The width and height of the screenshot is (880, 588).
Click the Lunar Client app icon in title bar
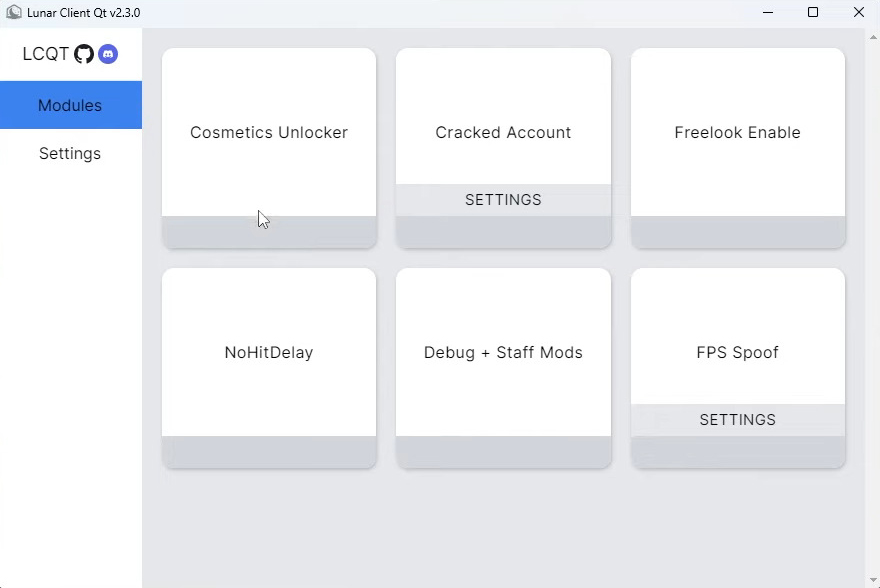point(13,12)
